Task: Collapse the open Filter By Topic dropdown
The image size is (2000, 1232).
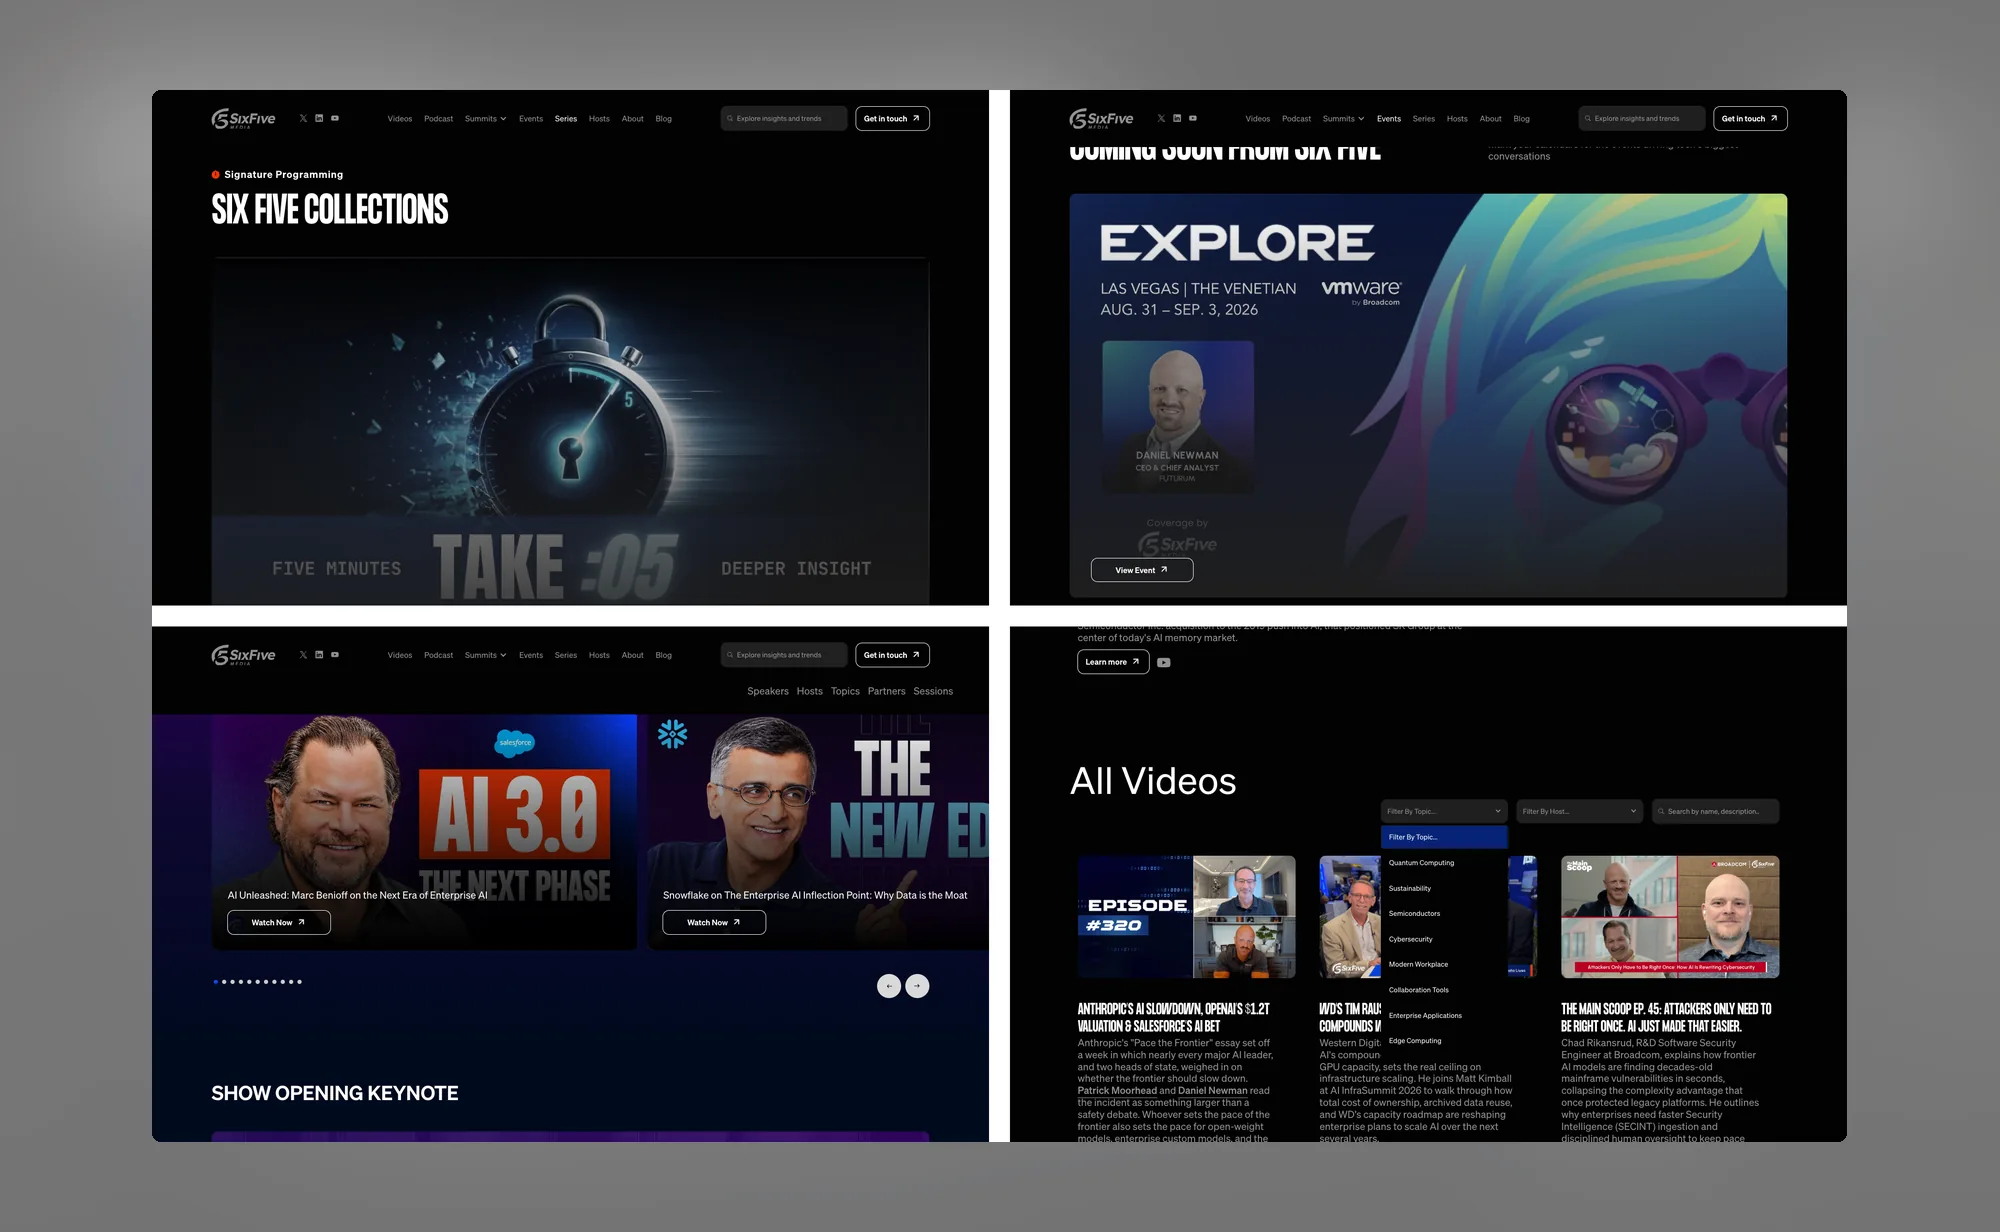Action: (x=1444, y=811)
